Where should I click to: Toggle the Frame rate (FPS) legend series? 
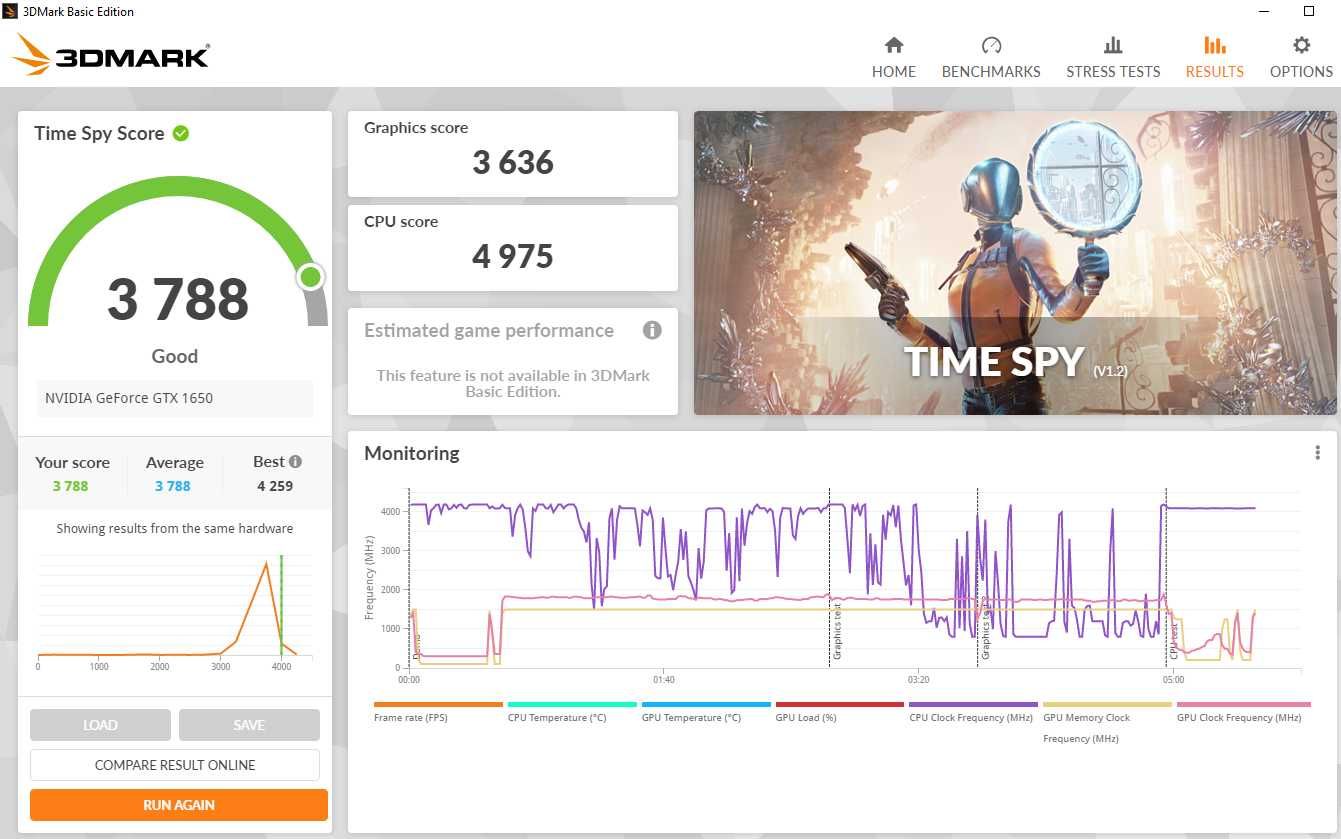438,712
